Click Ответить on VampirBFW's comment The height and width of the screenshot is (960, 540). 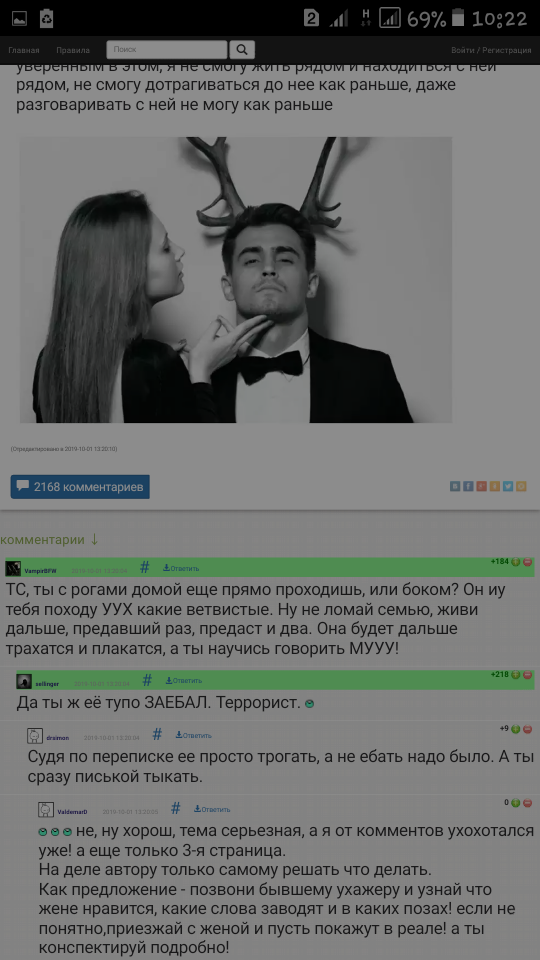(x=181, y=568)
